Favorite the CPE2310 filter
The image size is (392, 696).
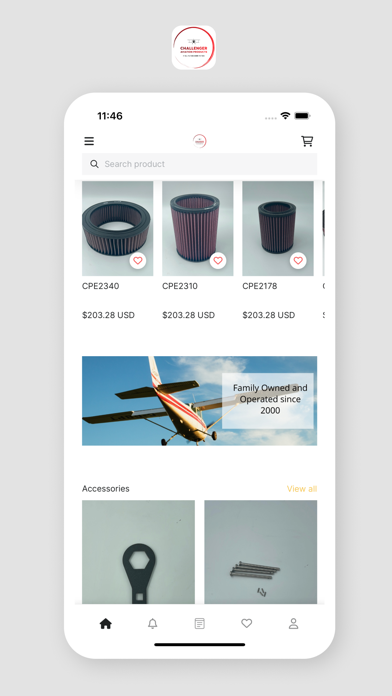coord(218,261)
